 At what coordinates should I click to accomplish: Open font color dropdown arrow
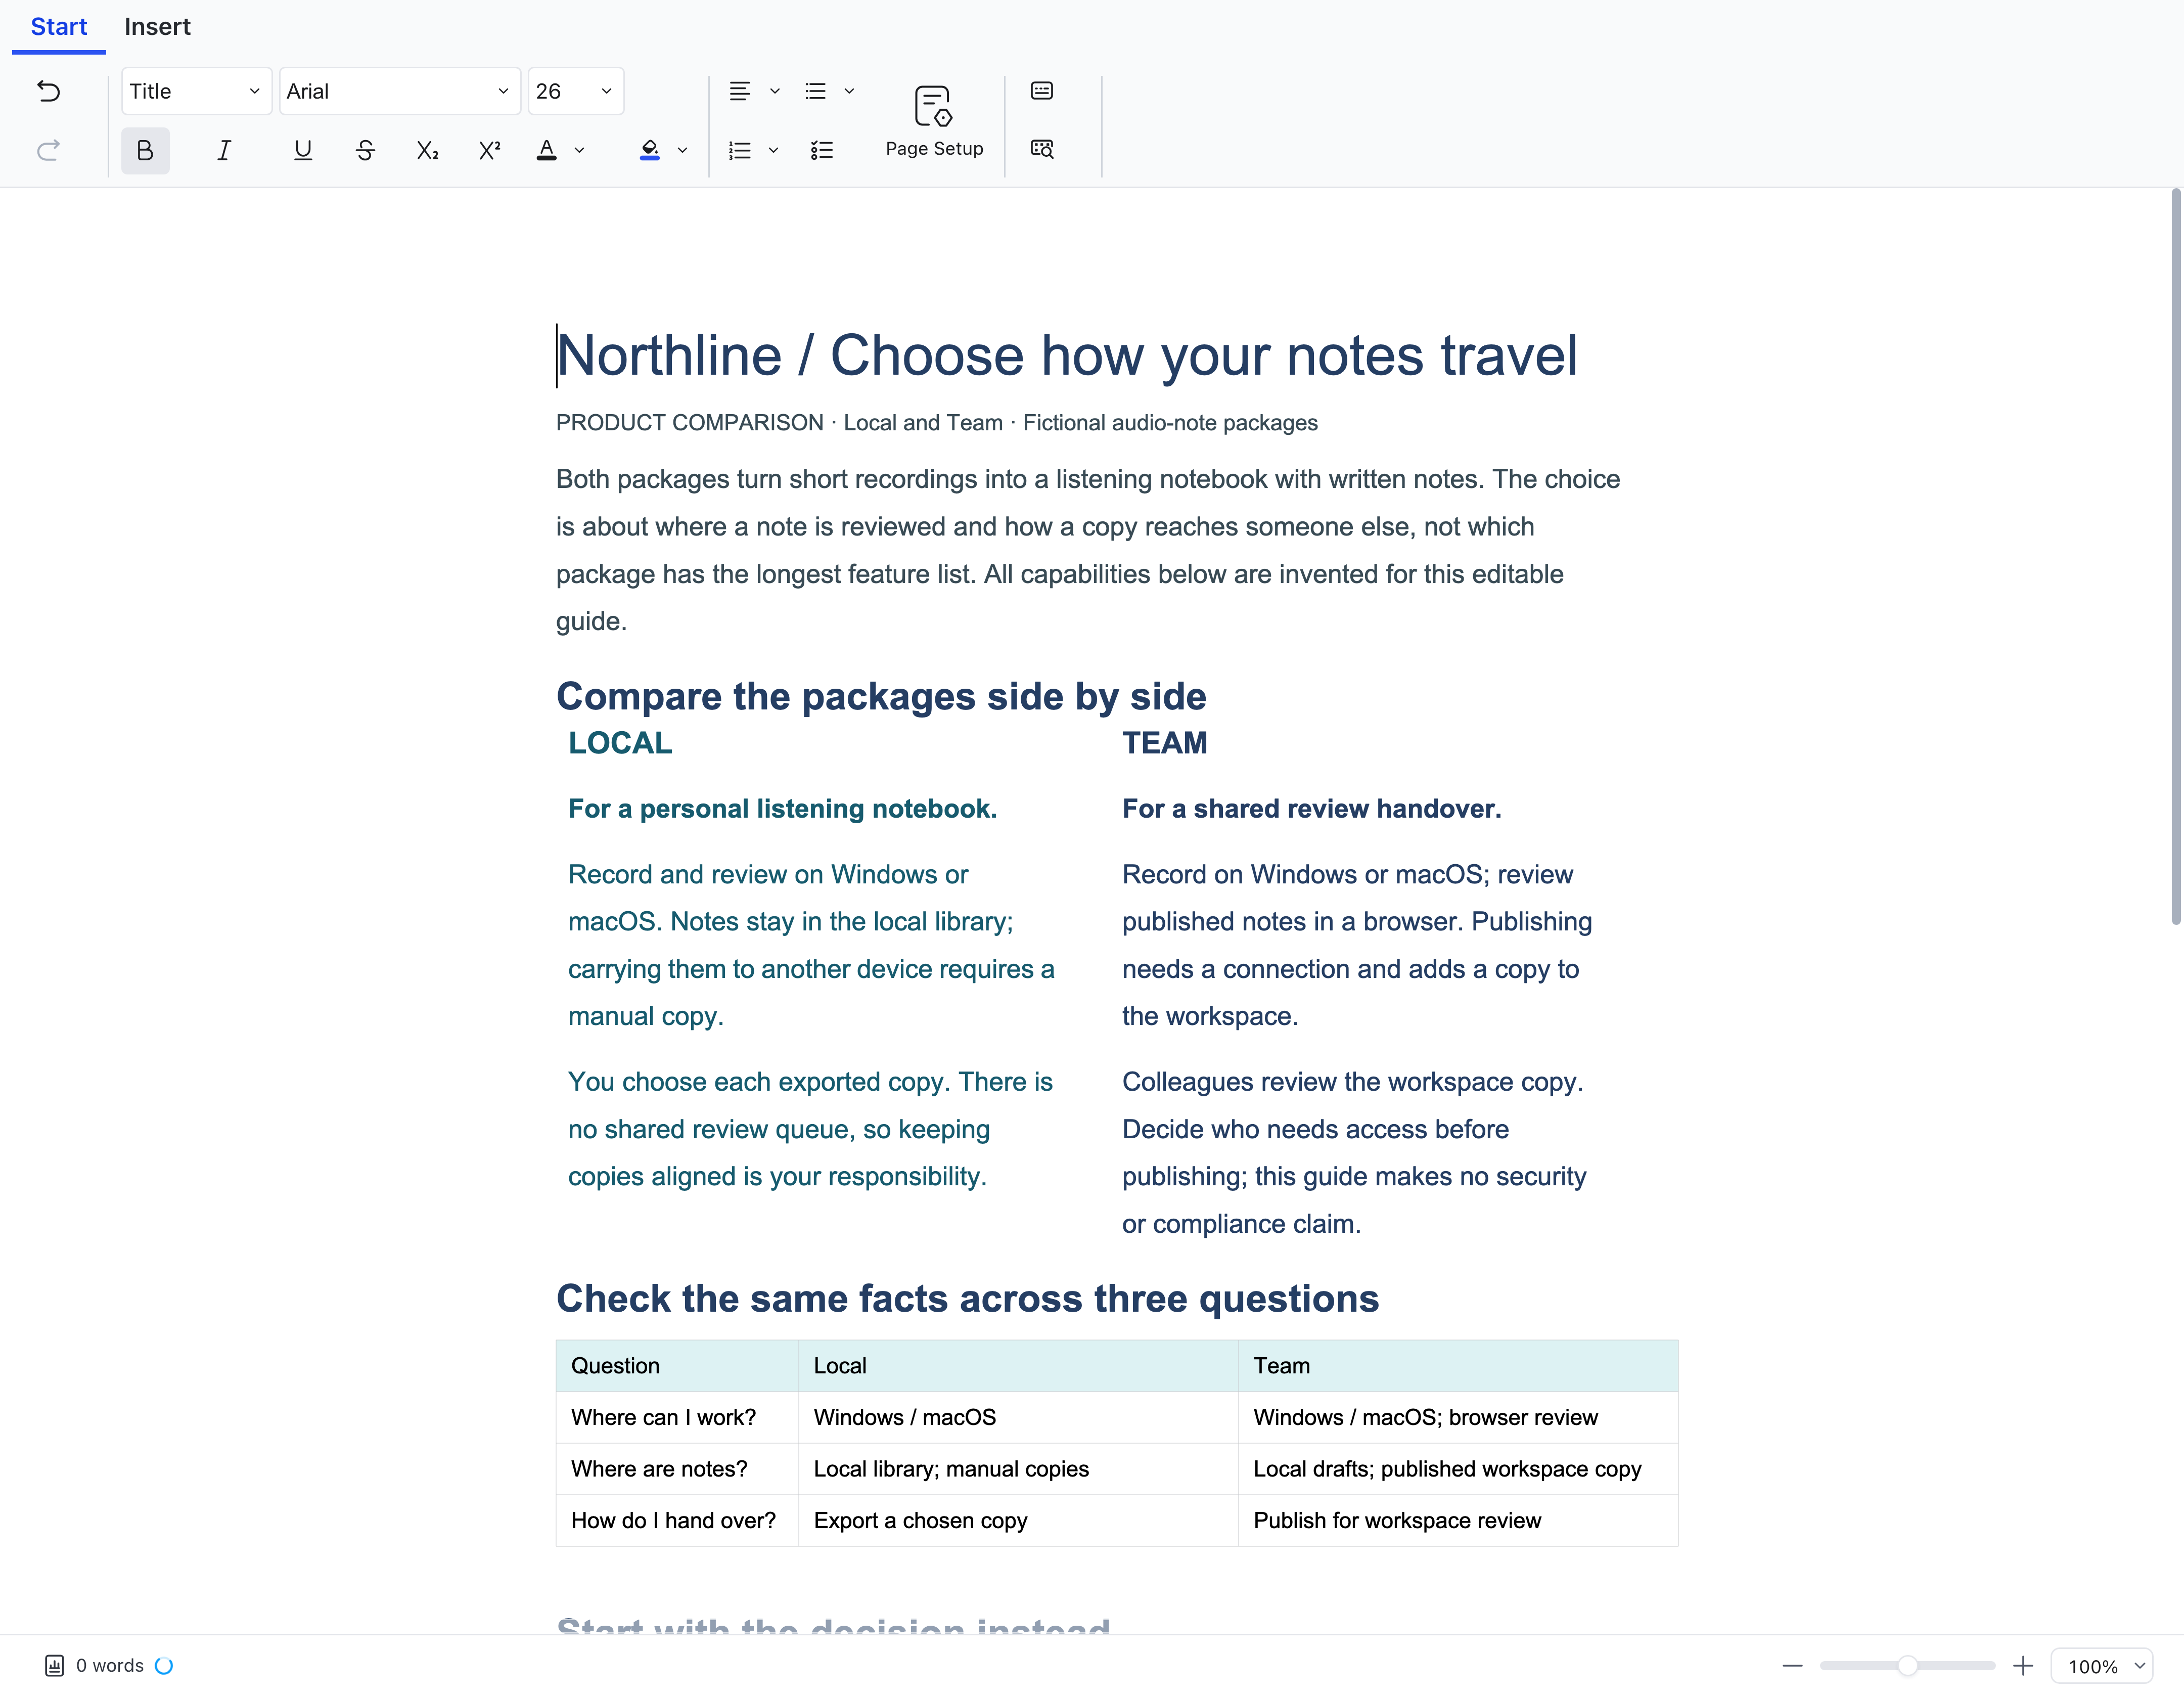point(579,151)
